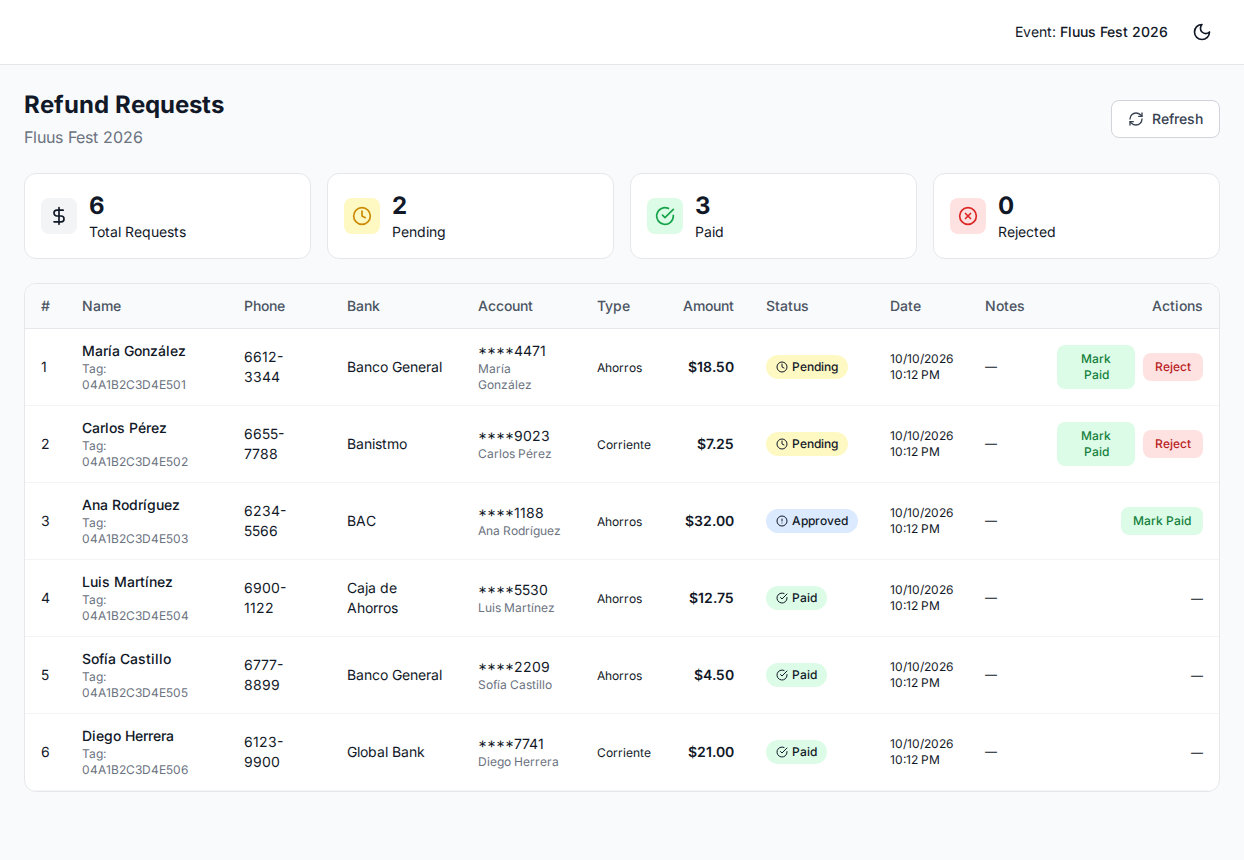Click the Name column header
Screen dimensions: 1244x860
(102, 306)
